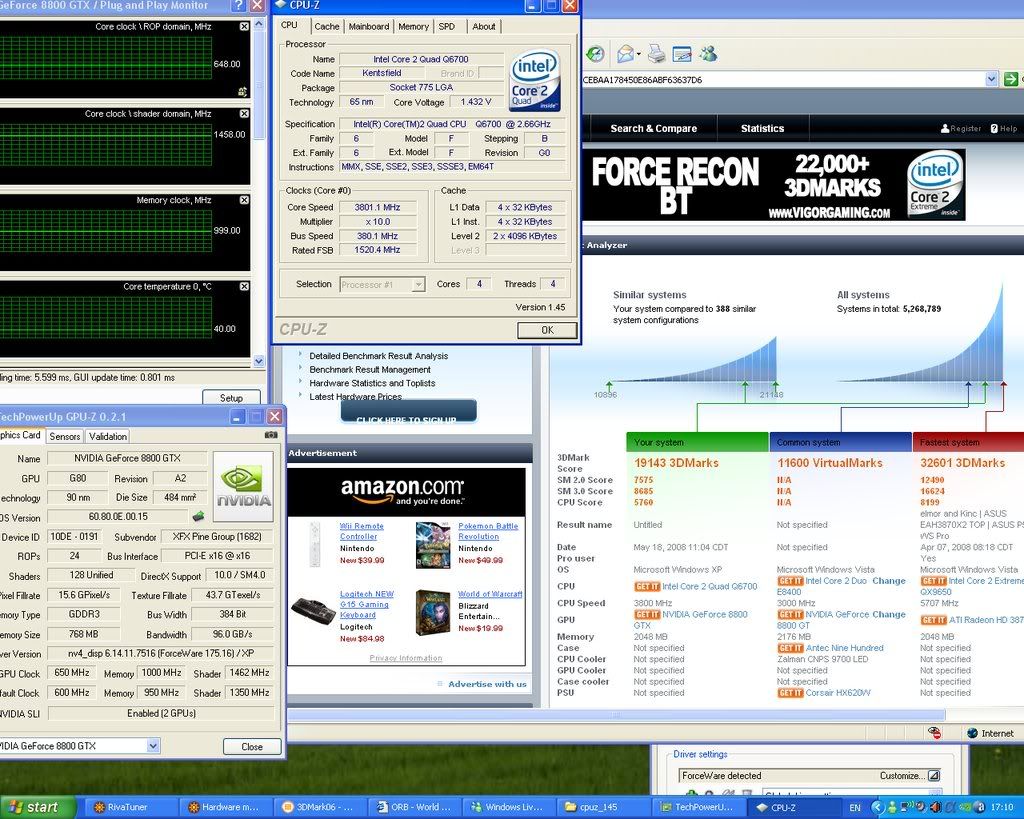Image resolution: width=1024 pixels, height=819 pixels.
Task: Close the Core clock ROP domain graph
Action: [244, 27]
